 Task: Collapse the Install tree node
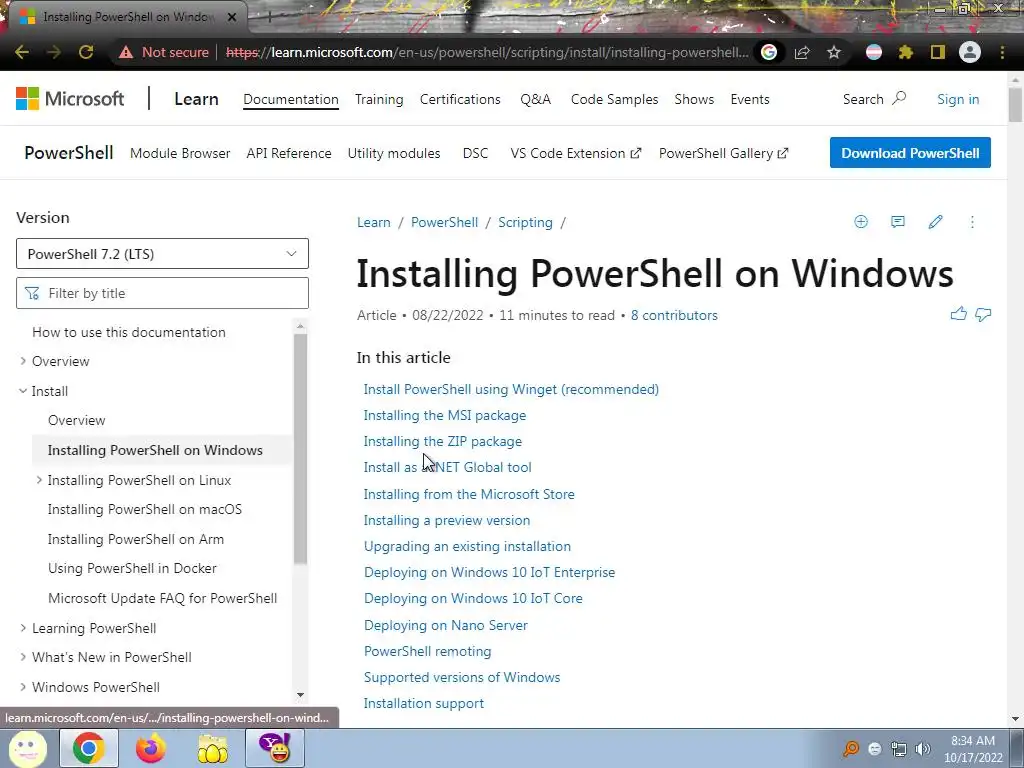(x=23, y=391)
